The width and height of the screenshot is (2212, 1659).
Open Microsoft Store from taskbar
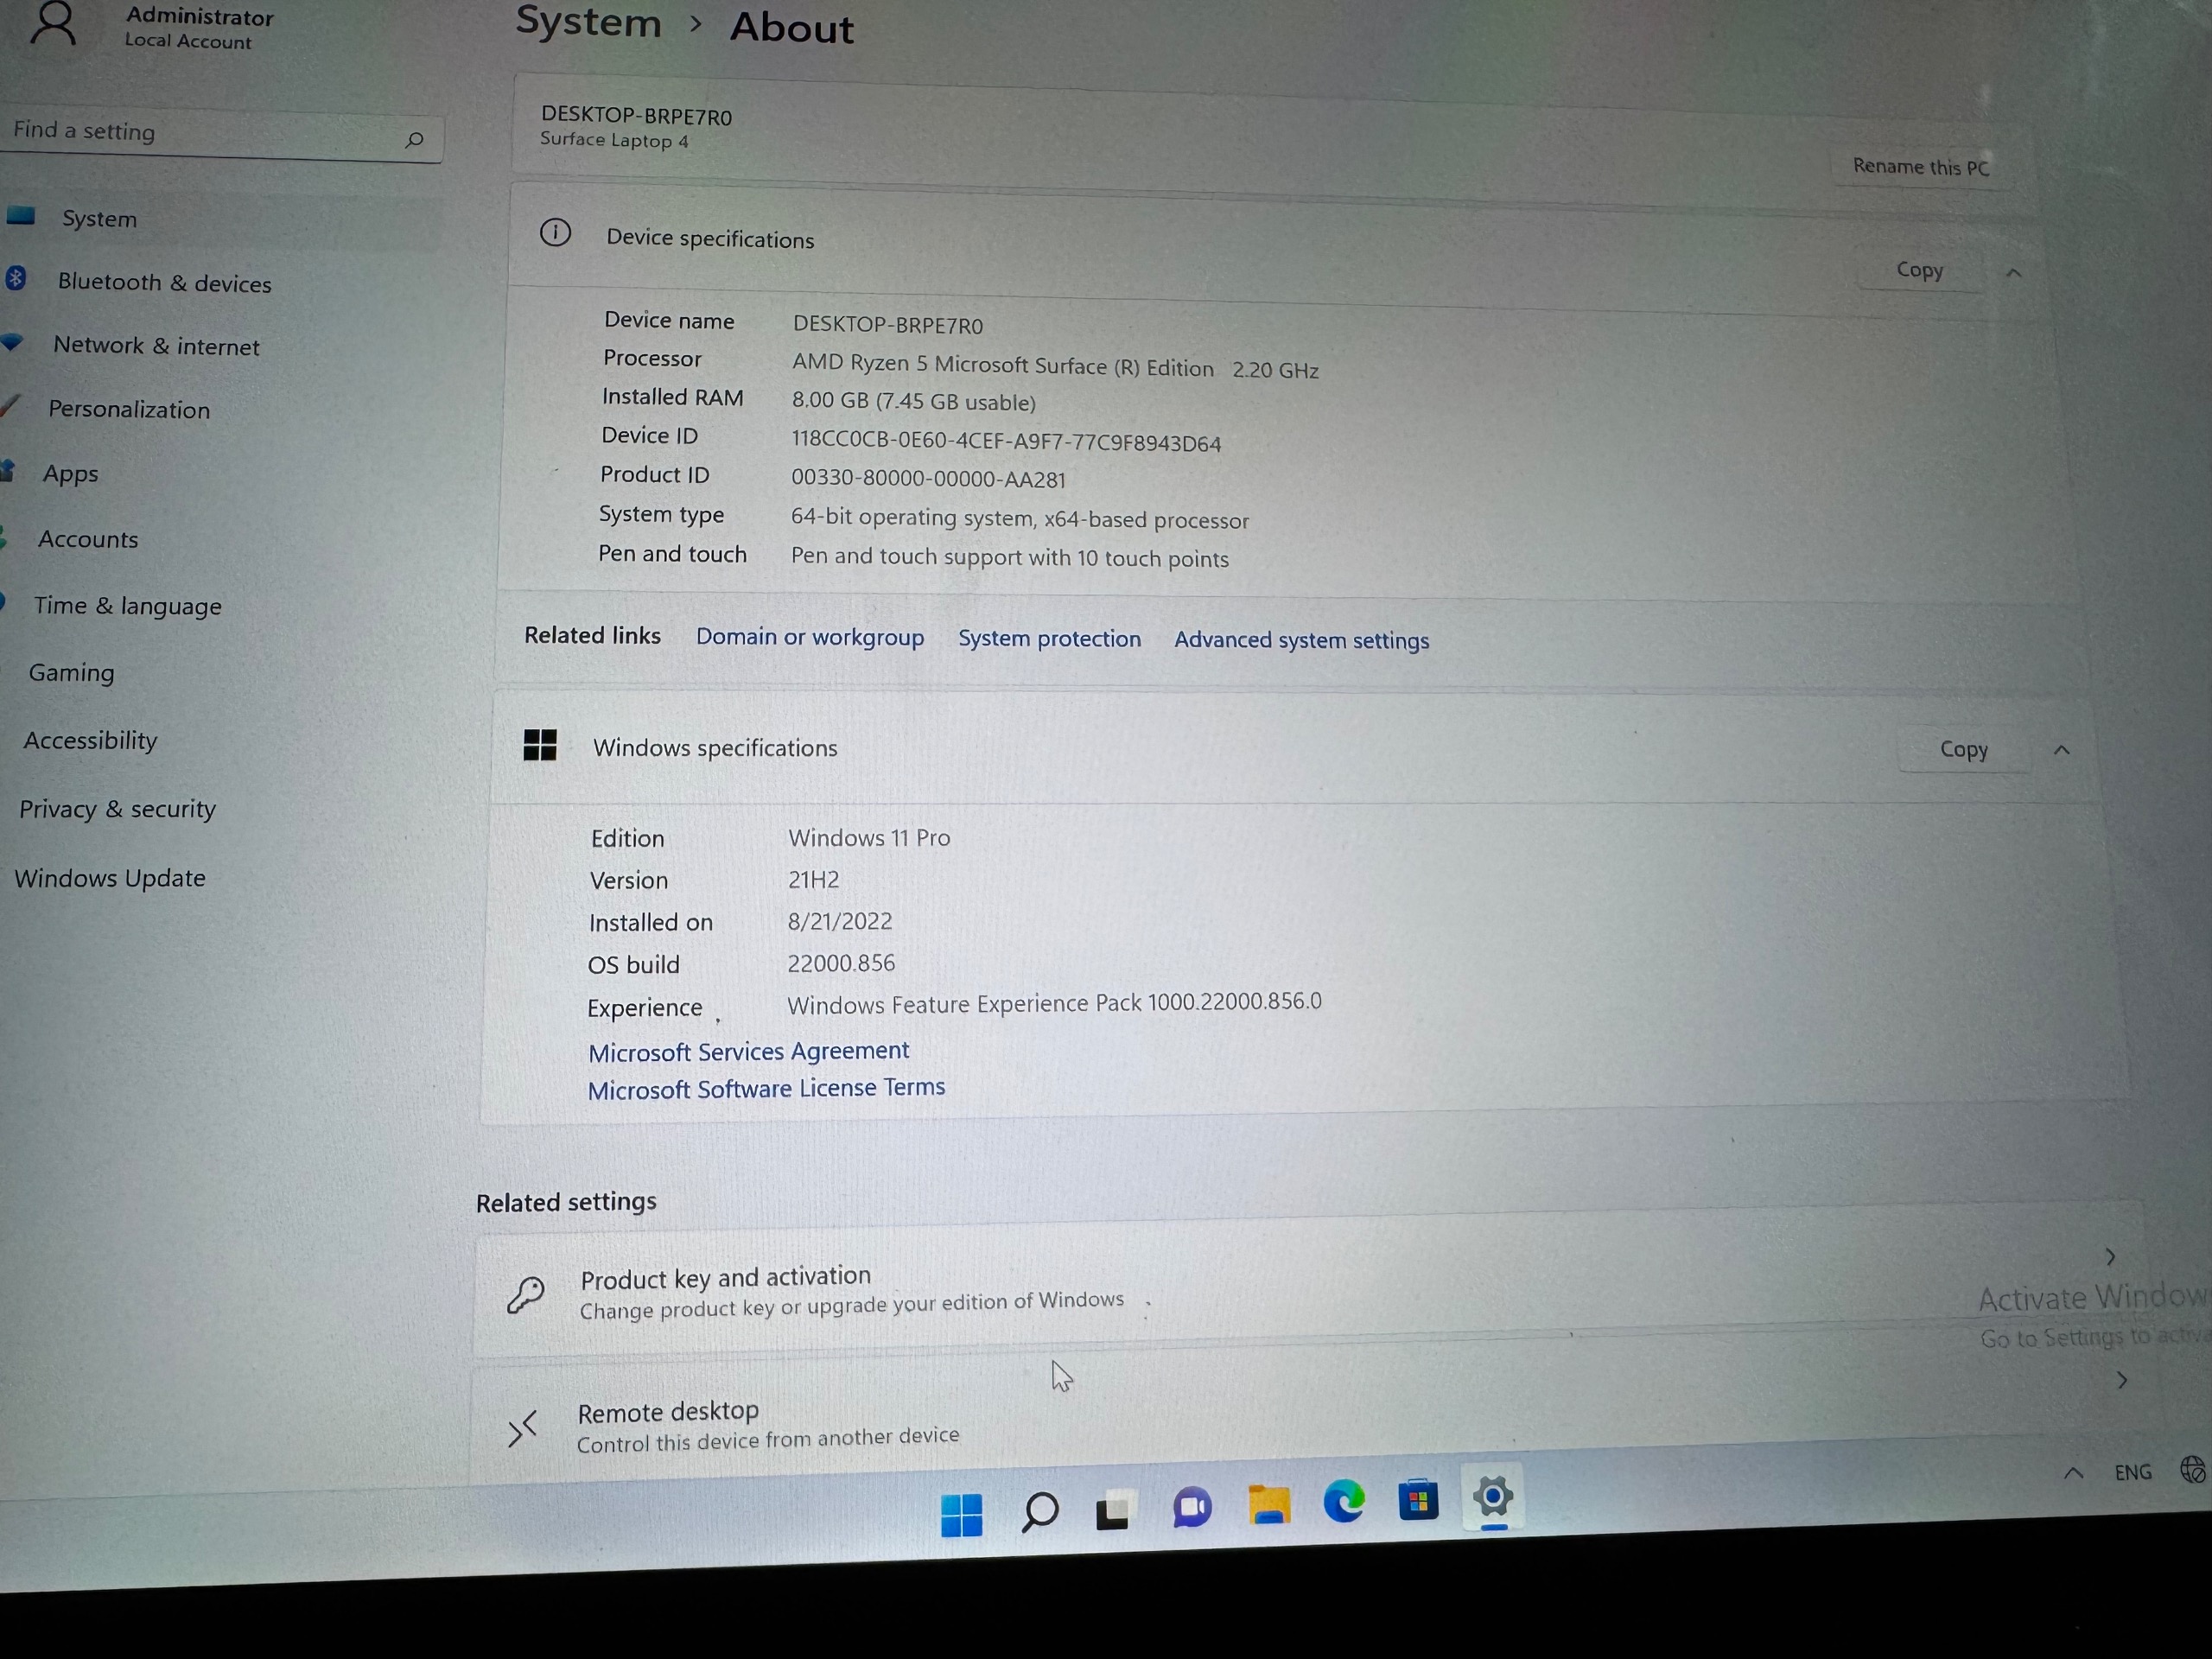pos(1418,1500)
